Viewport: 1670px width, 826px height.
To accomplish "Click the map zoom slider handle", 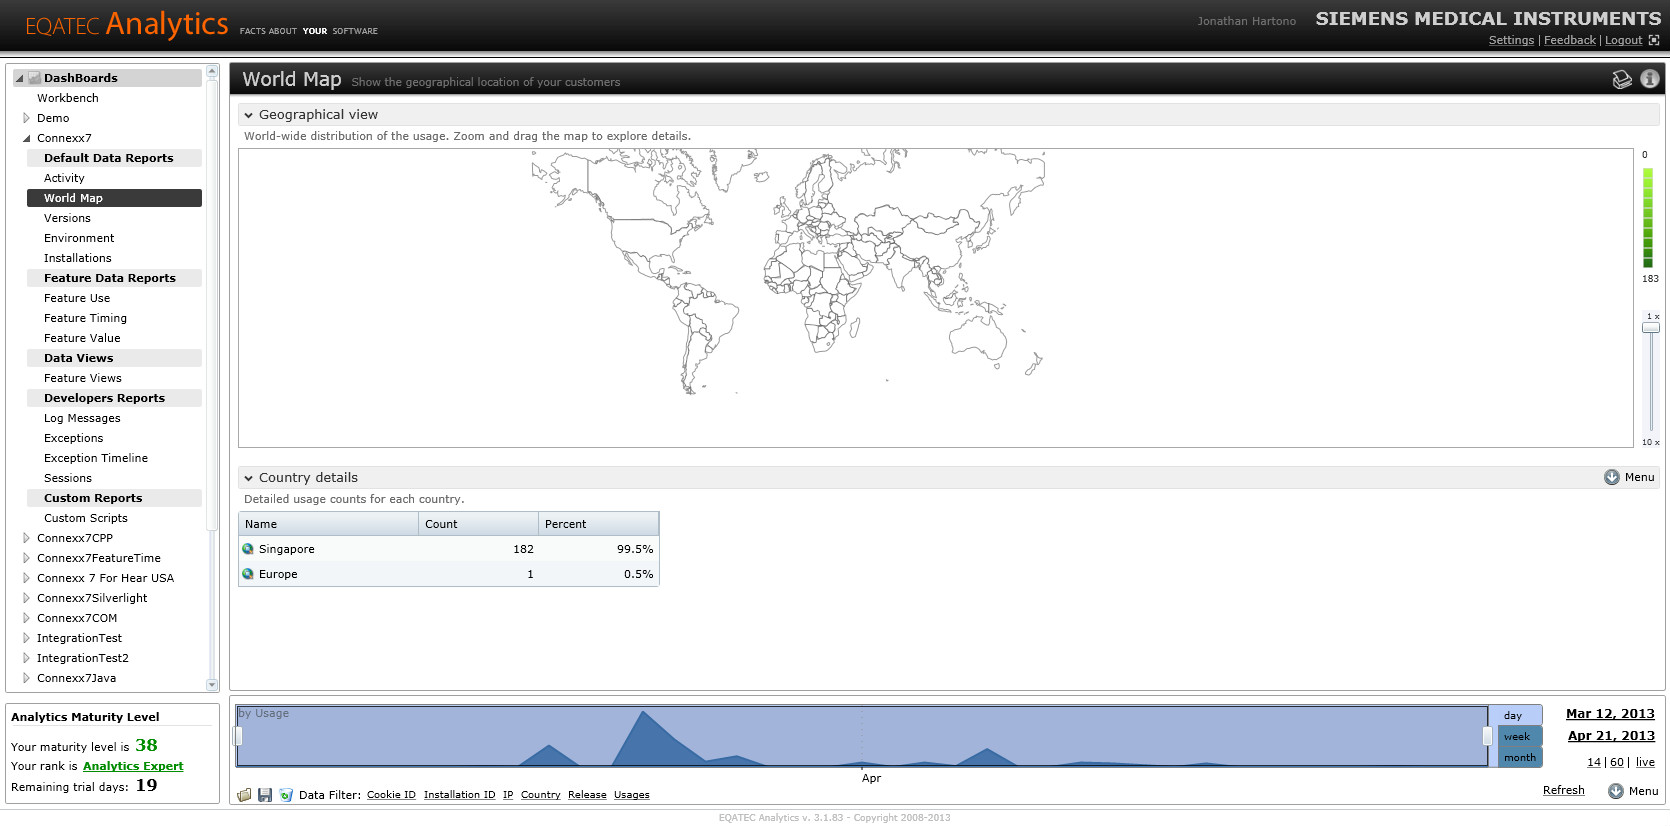I will (x=1651, y=328).
